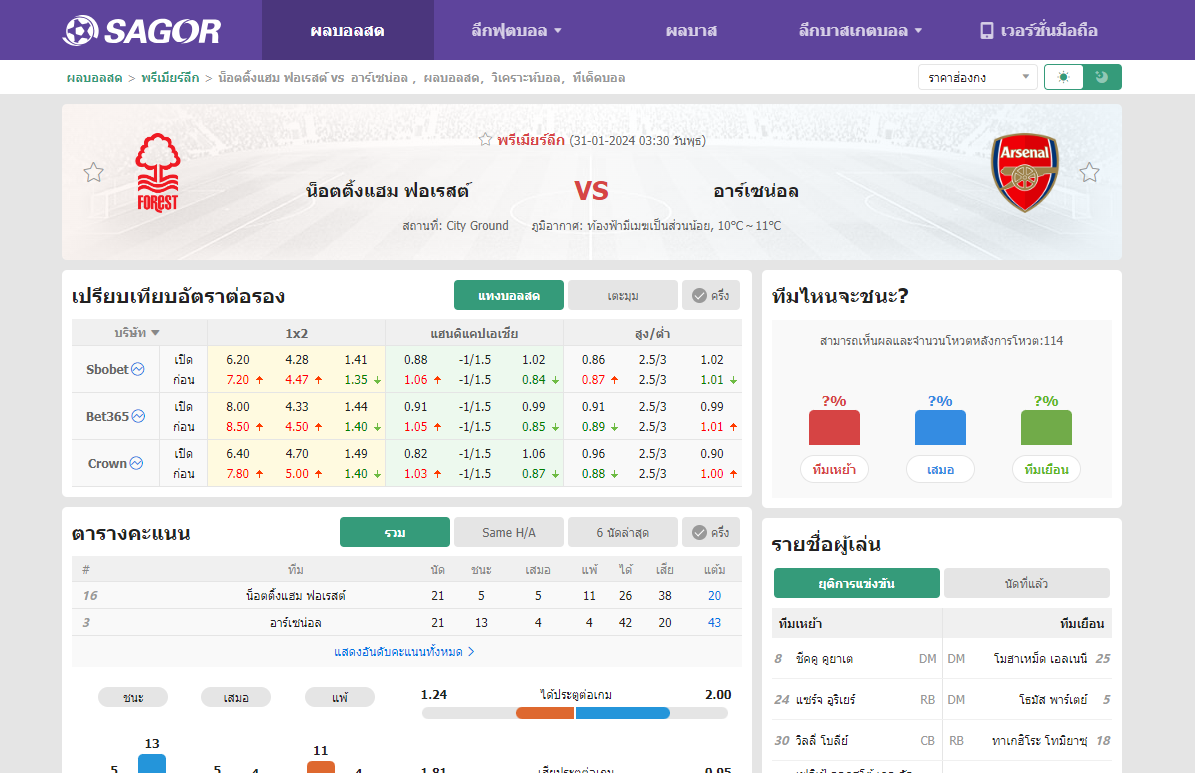1195x773 pixels.
Task: Switch to dark mode moon toggle
Action: (x=1102, y=77)
